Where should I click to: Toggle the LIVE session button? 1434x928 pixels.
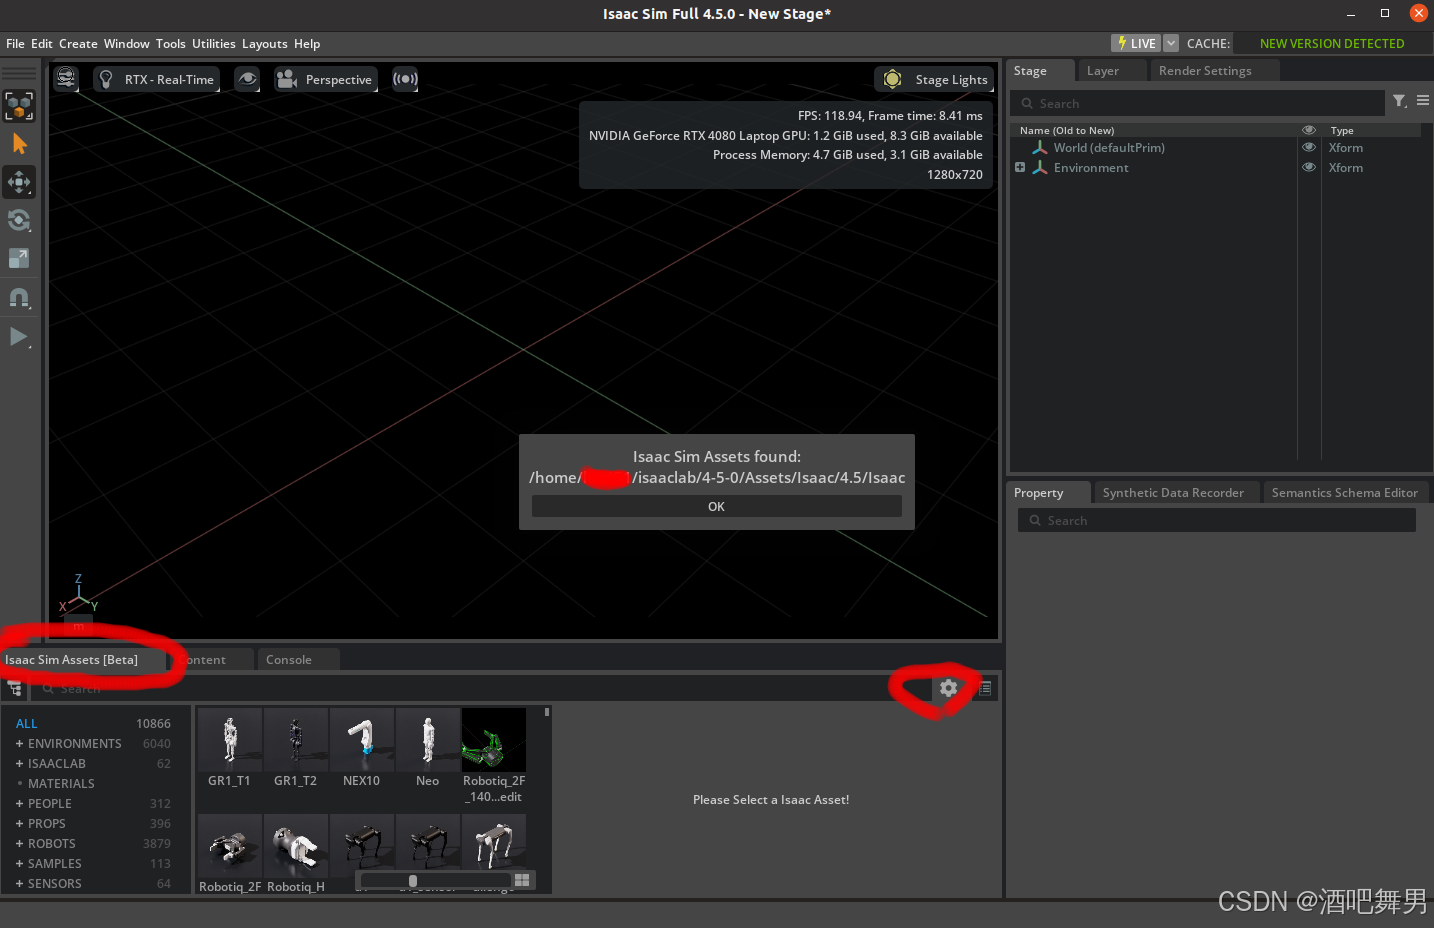1136,43
